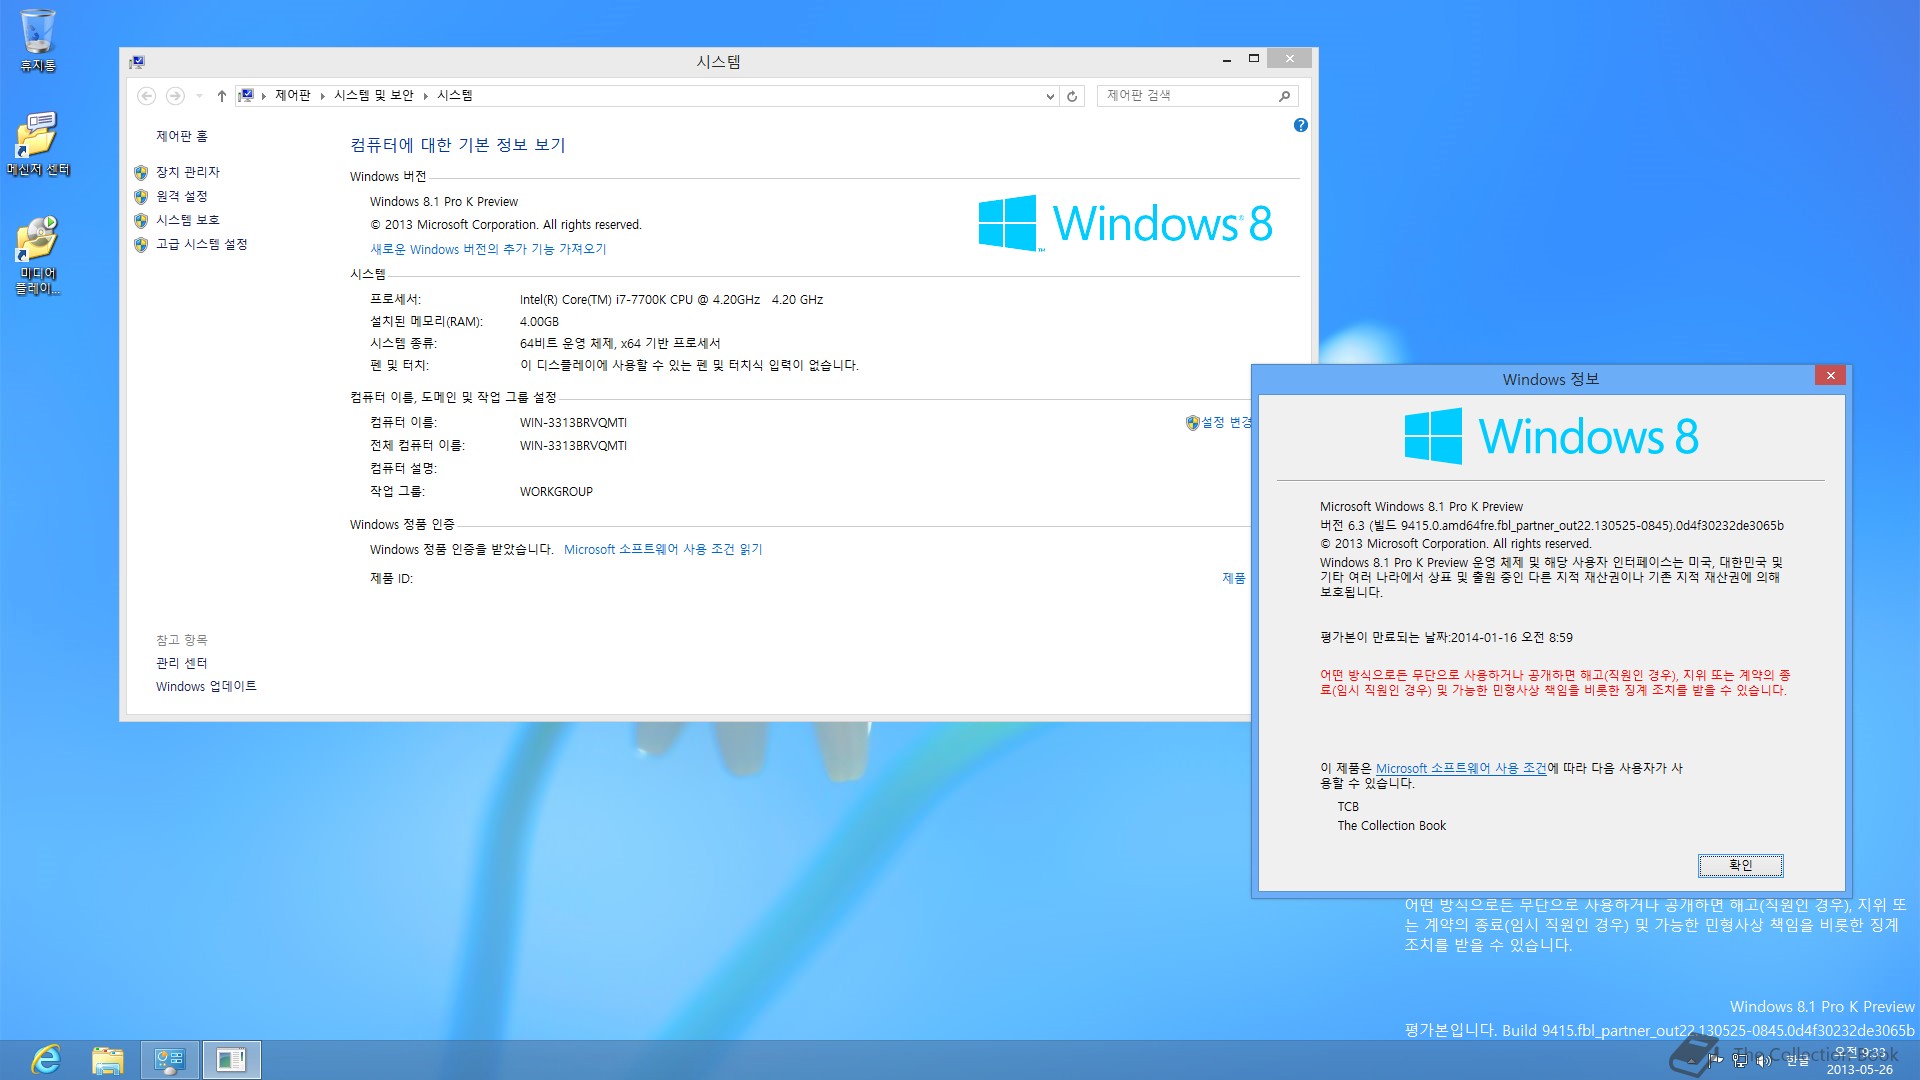Close the Windows 정보 dialog
This screenshot has width=1920, height=1080.
tap(1831, 375)
